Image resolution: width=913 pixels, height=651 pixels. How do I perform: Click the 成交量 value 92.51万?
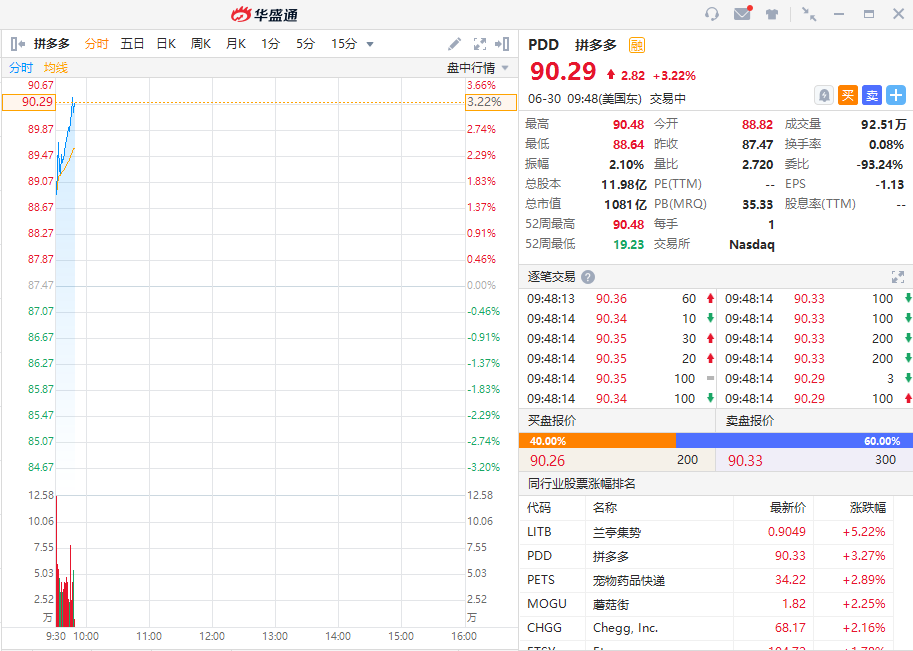884,125
